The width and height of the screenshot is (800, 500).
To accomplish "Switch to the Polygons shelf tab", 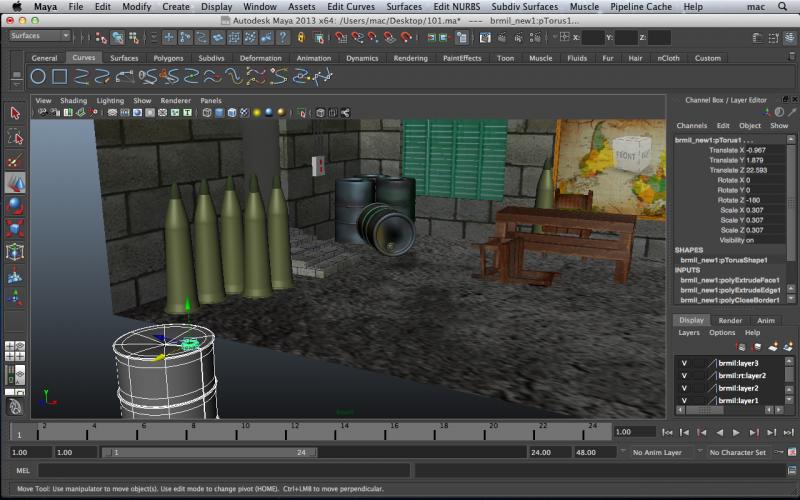I will pos(168,58).
